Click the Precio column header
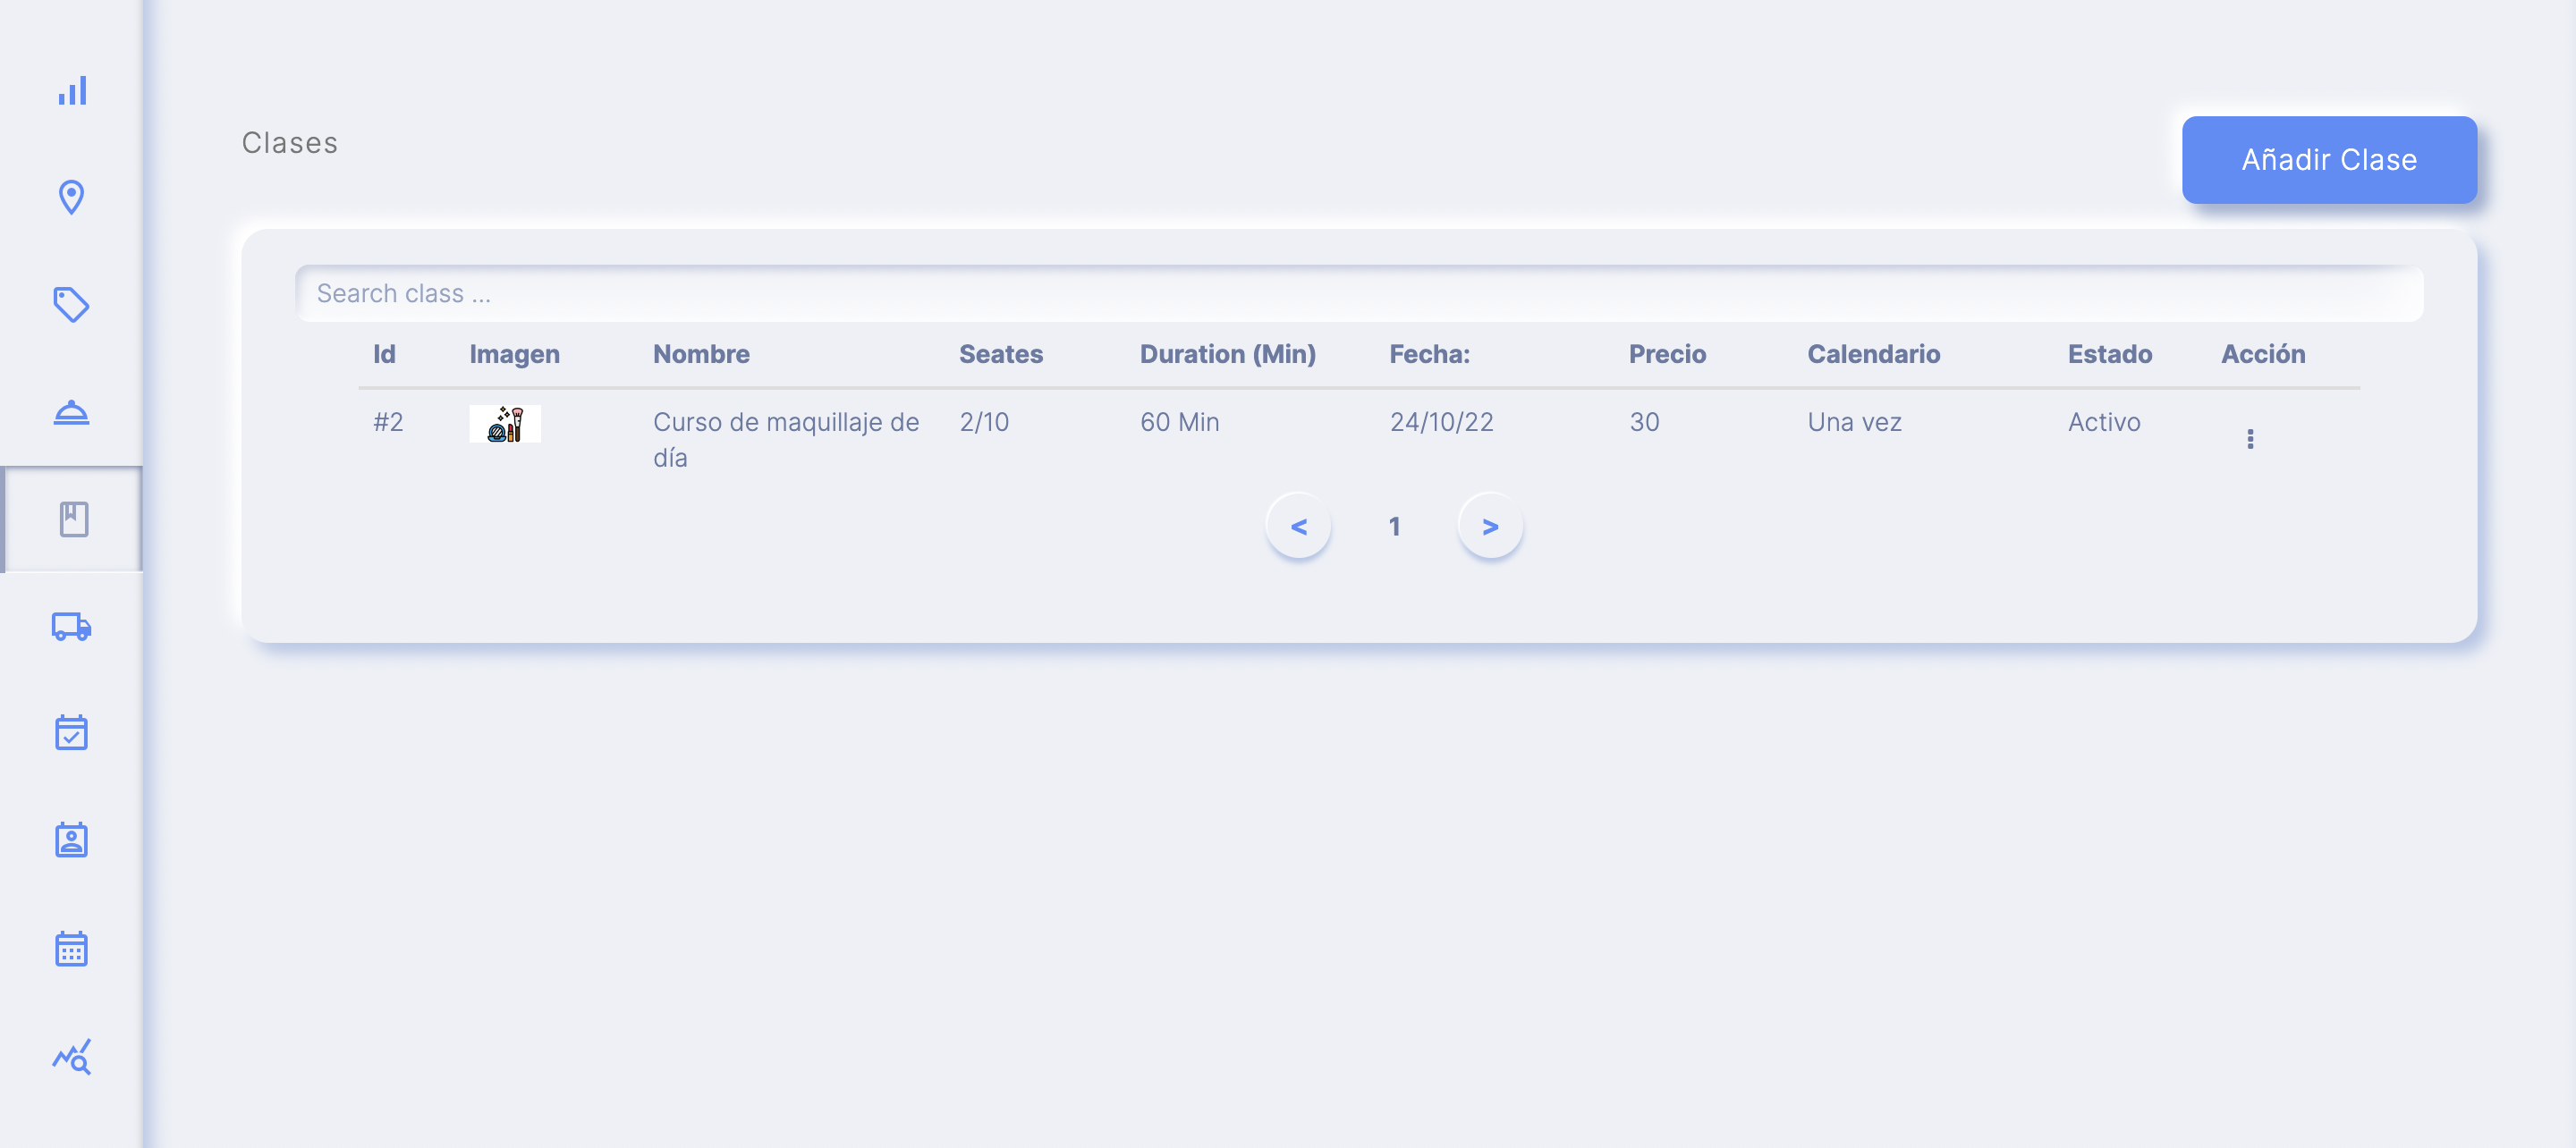The image size is (2576, 1148). 1667,354
